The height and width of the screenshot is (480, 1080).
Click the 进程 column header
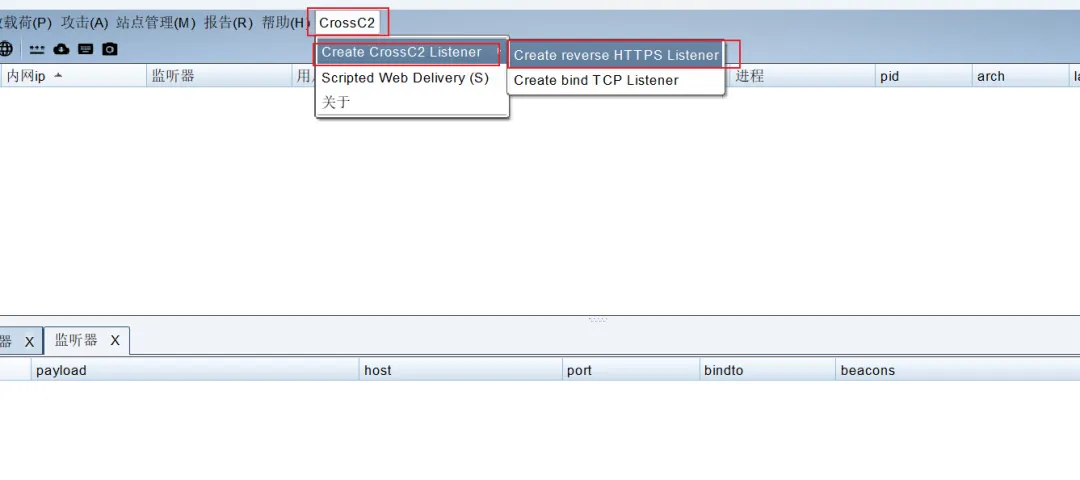pos(802,76)
